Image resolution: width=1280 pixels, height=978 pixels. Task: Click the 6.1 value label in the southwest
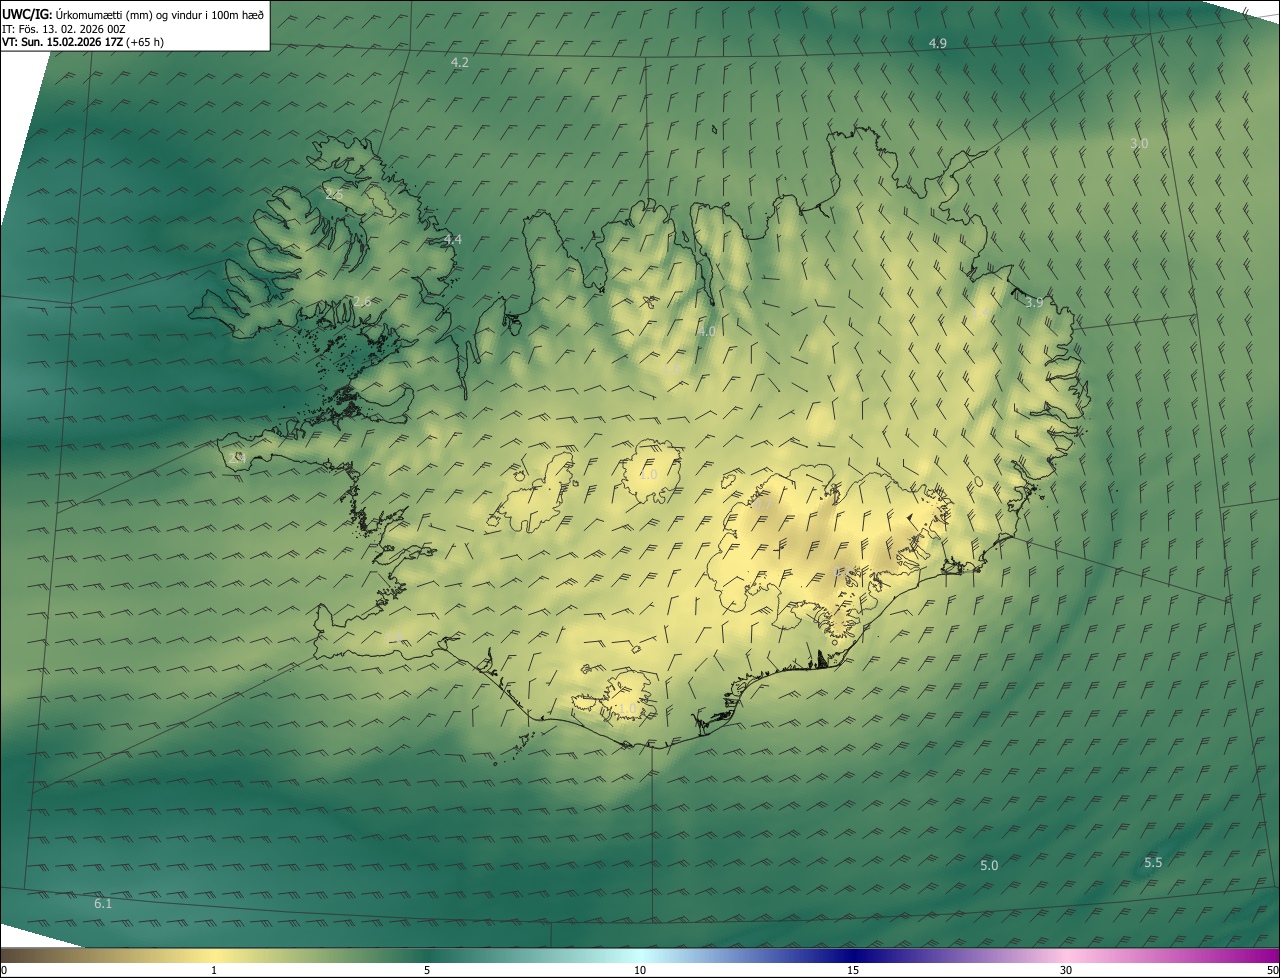[103, 903]
